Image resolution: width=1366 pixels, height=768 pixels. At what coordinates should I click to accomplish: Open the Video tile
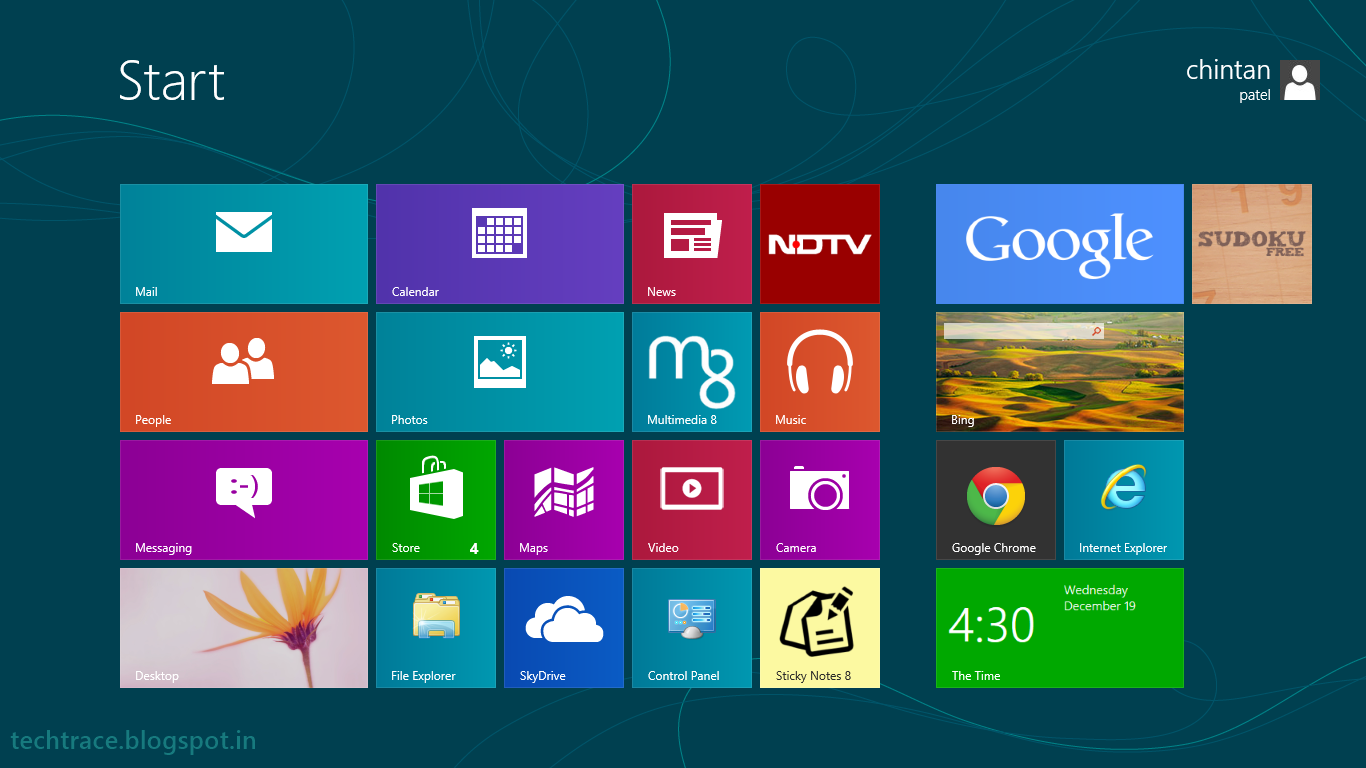point(692,500)
